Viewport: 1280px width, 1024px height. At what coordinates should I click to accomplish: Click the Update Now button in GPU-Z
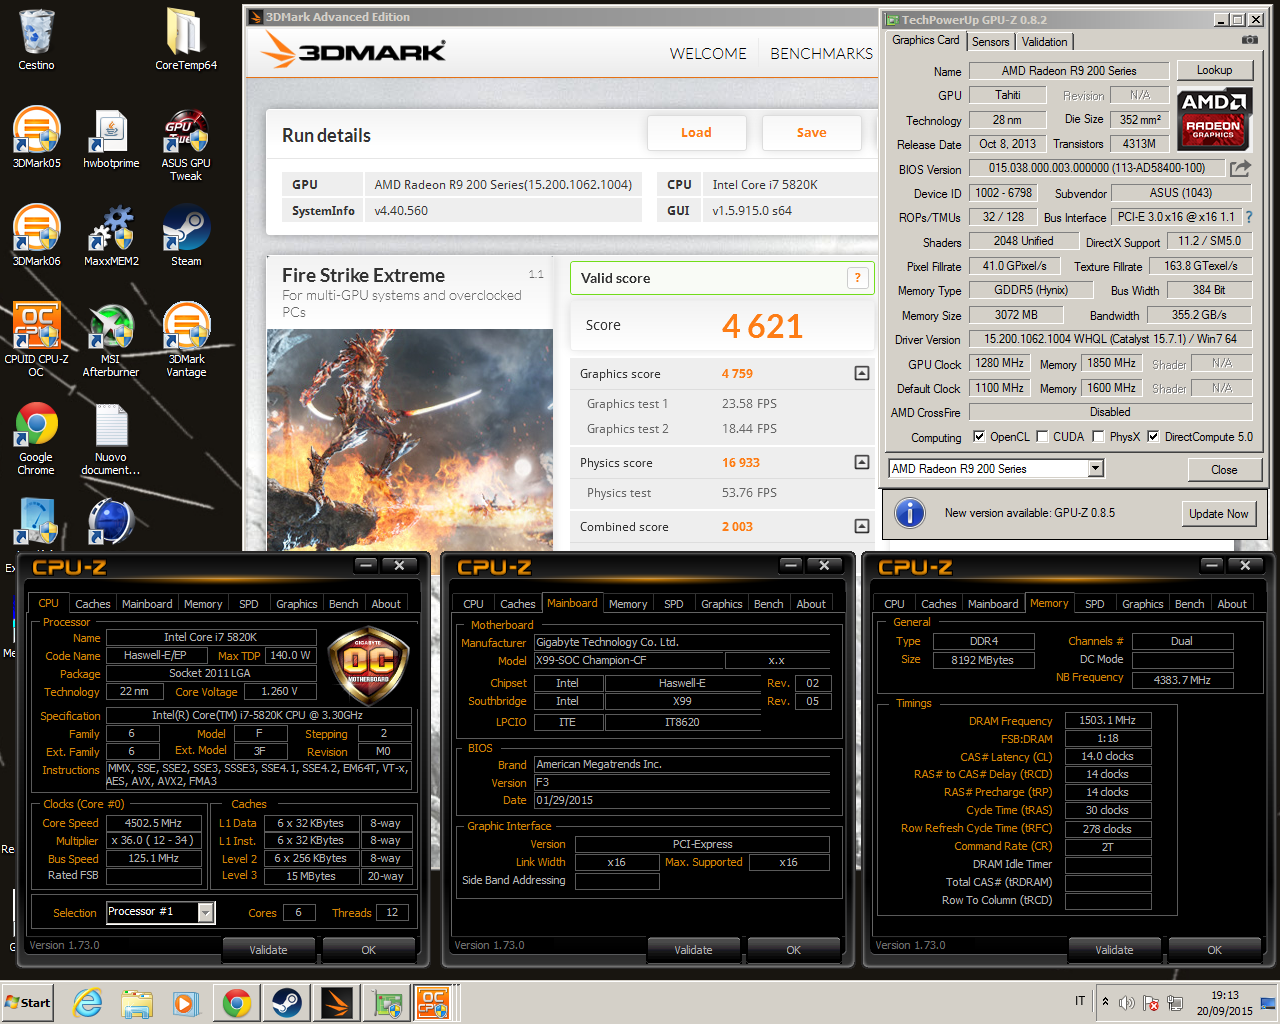1218,514
